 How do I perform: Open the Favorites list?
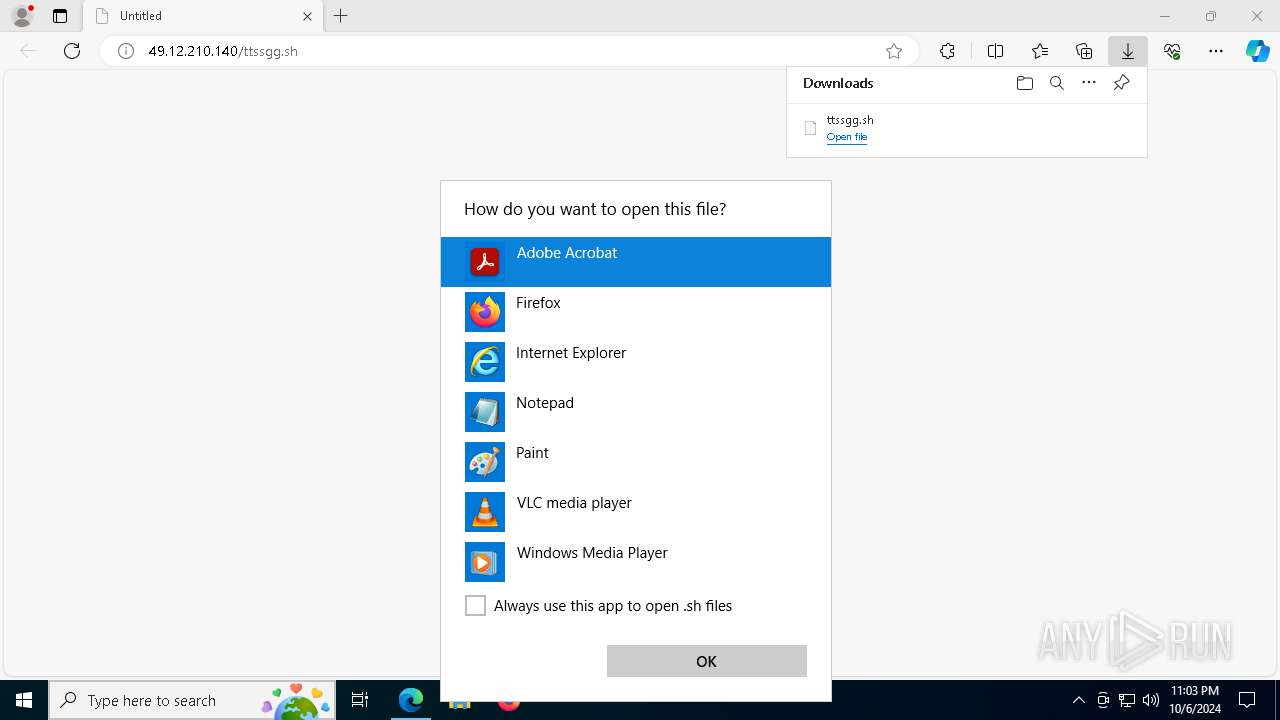[x=1040, y=51]
